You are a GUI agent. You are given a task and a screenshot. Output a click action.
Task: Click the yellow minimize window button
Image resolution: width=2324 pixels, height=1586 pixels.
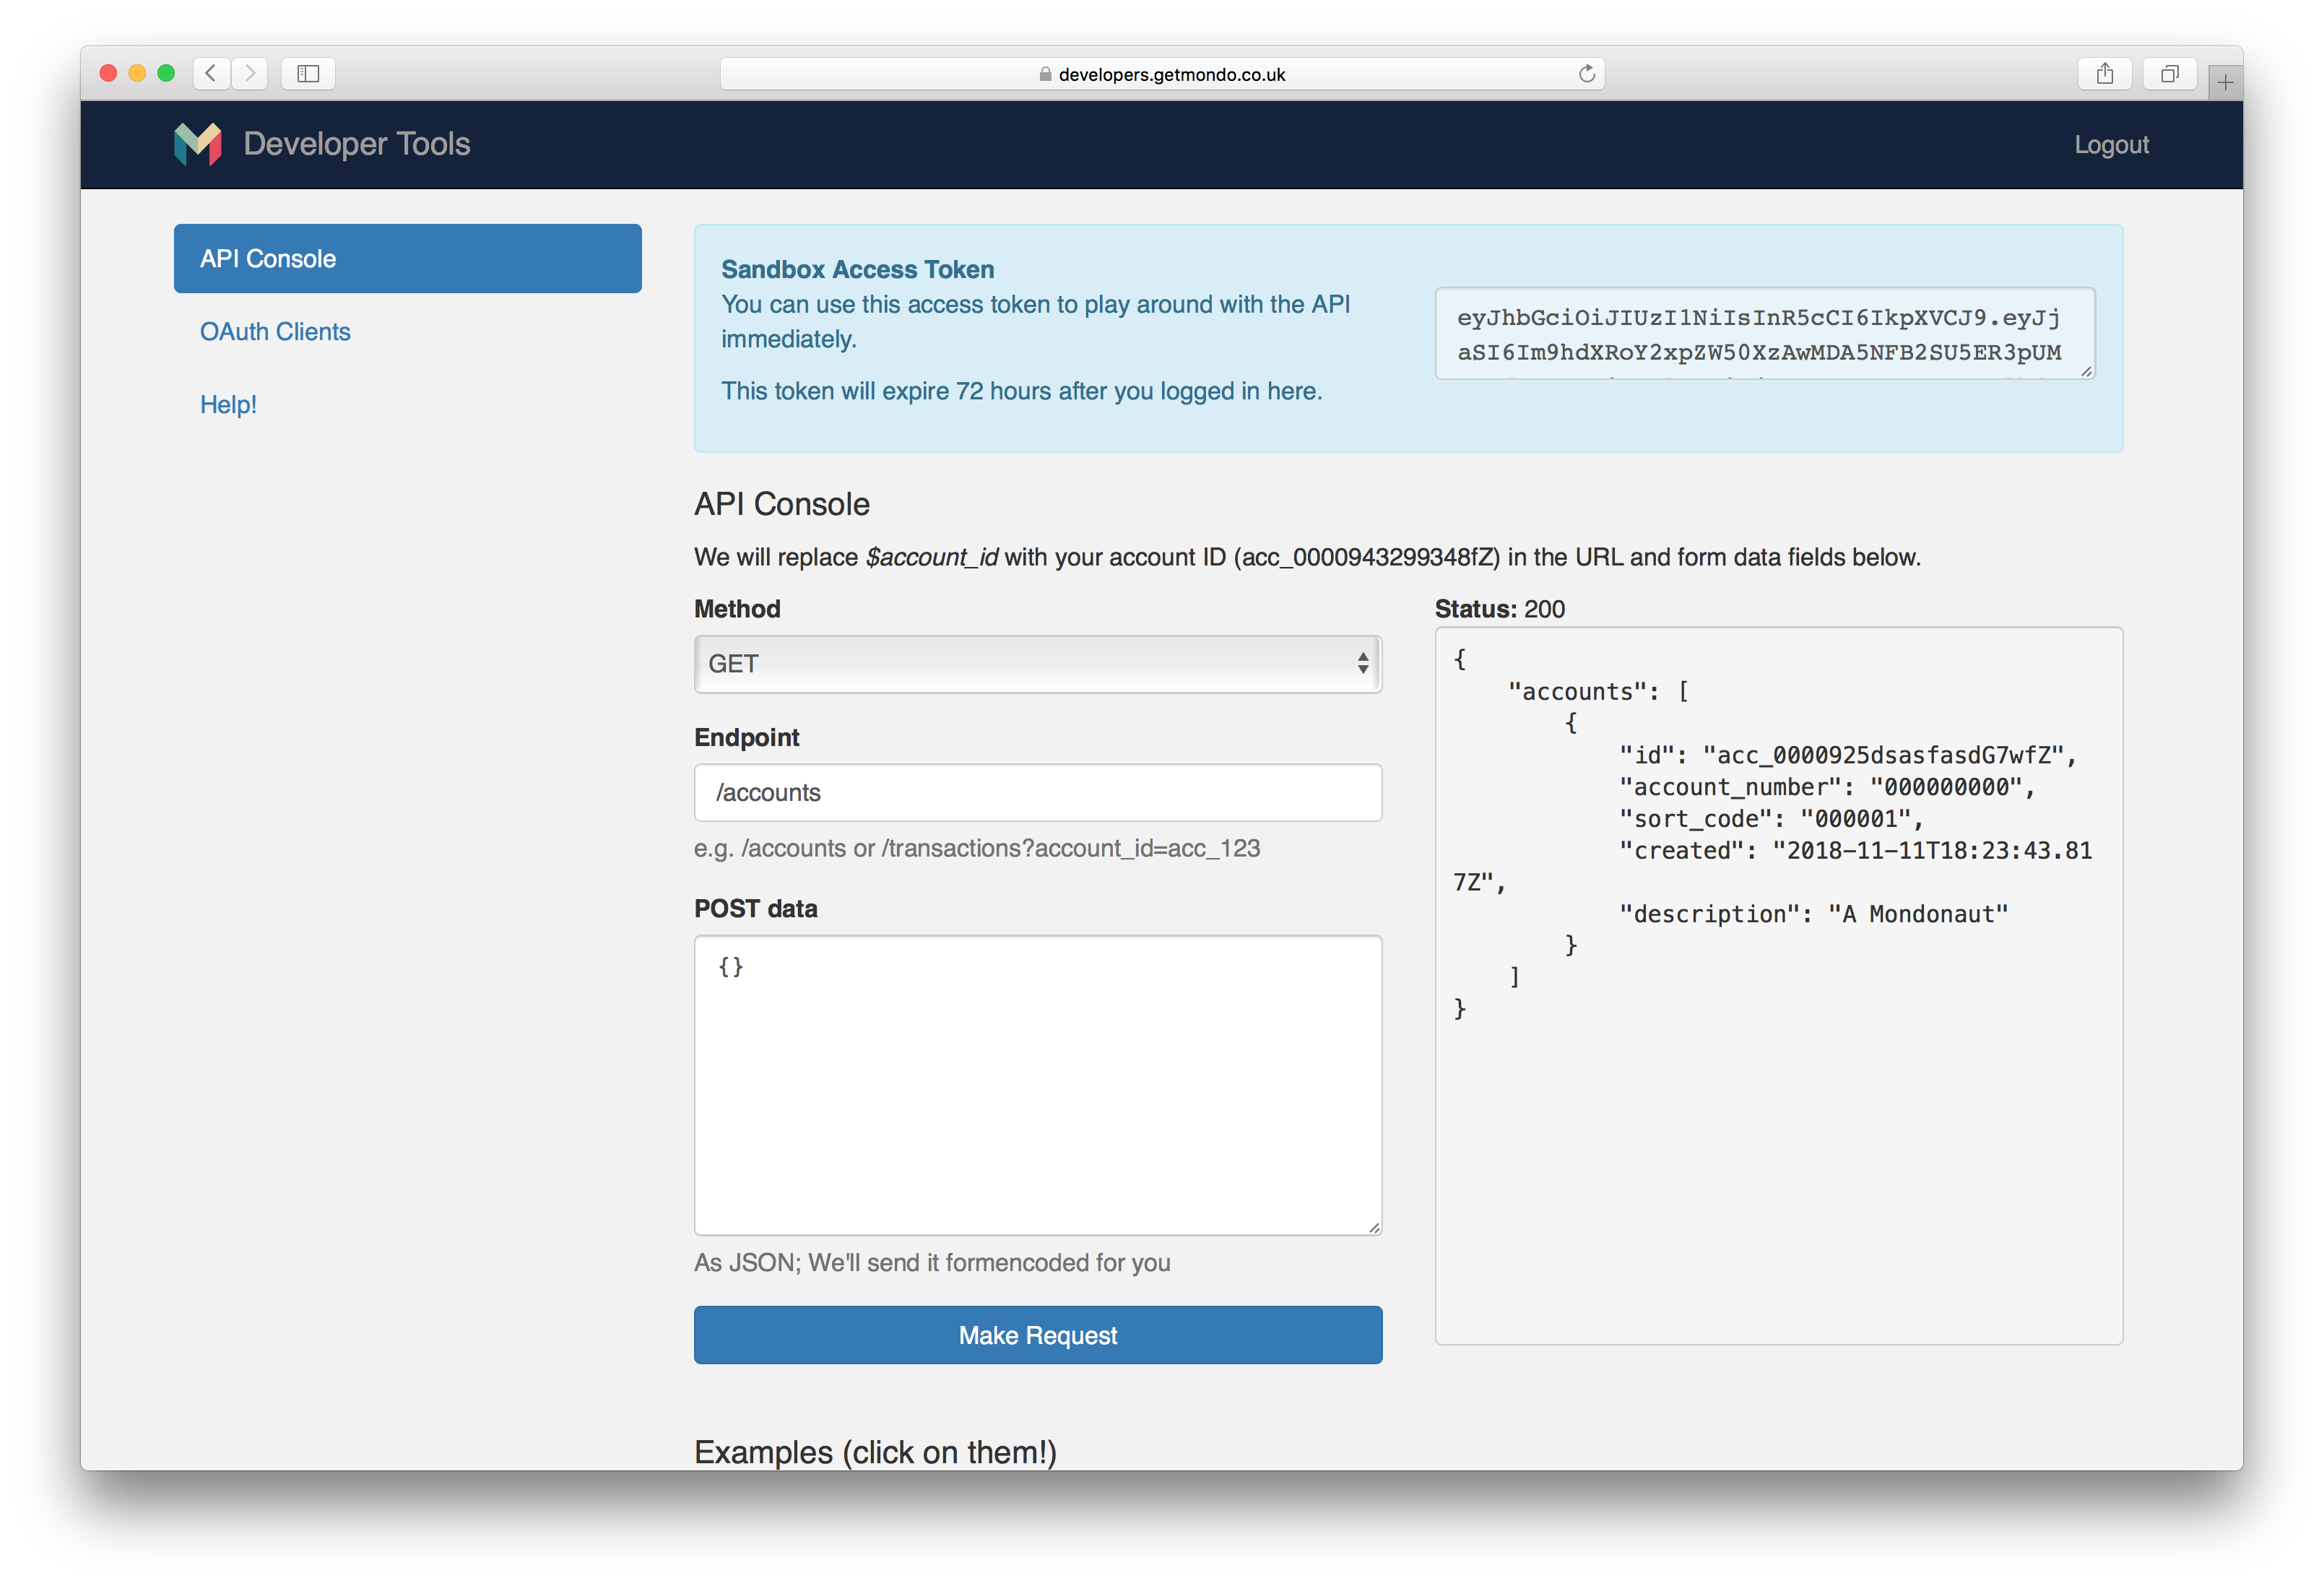tap(138, 73)
